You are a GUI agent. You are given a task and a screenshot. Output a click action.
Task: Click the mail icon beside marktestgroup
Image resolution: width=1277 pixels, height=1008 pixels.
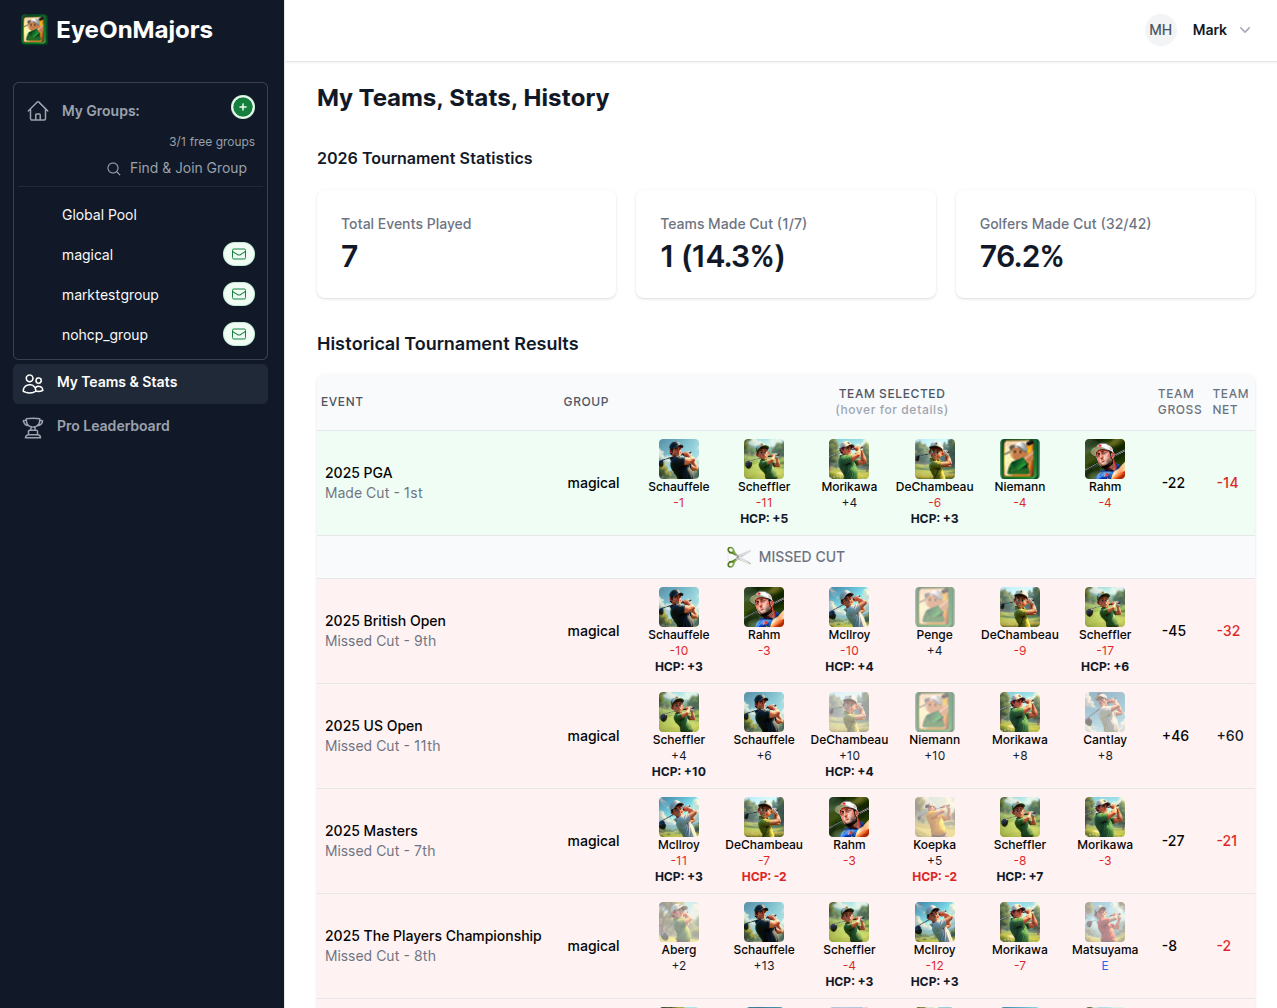pyautogui.click(x=238, y=294)
